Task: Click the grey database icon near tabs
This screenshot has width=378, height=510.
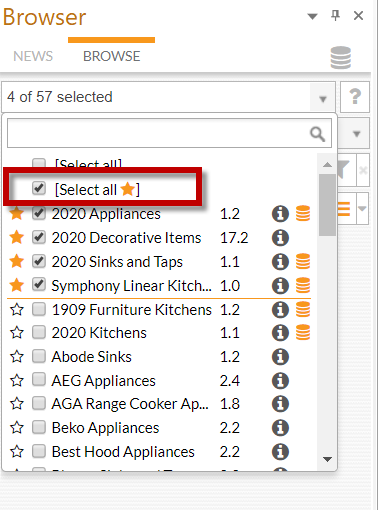Action: (341, 58)
